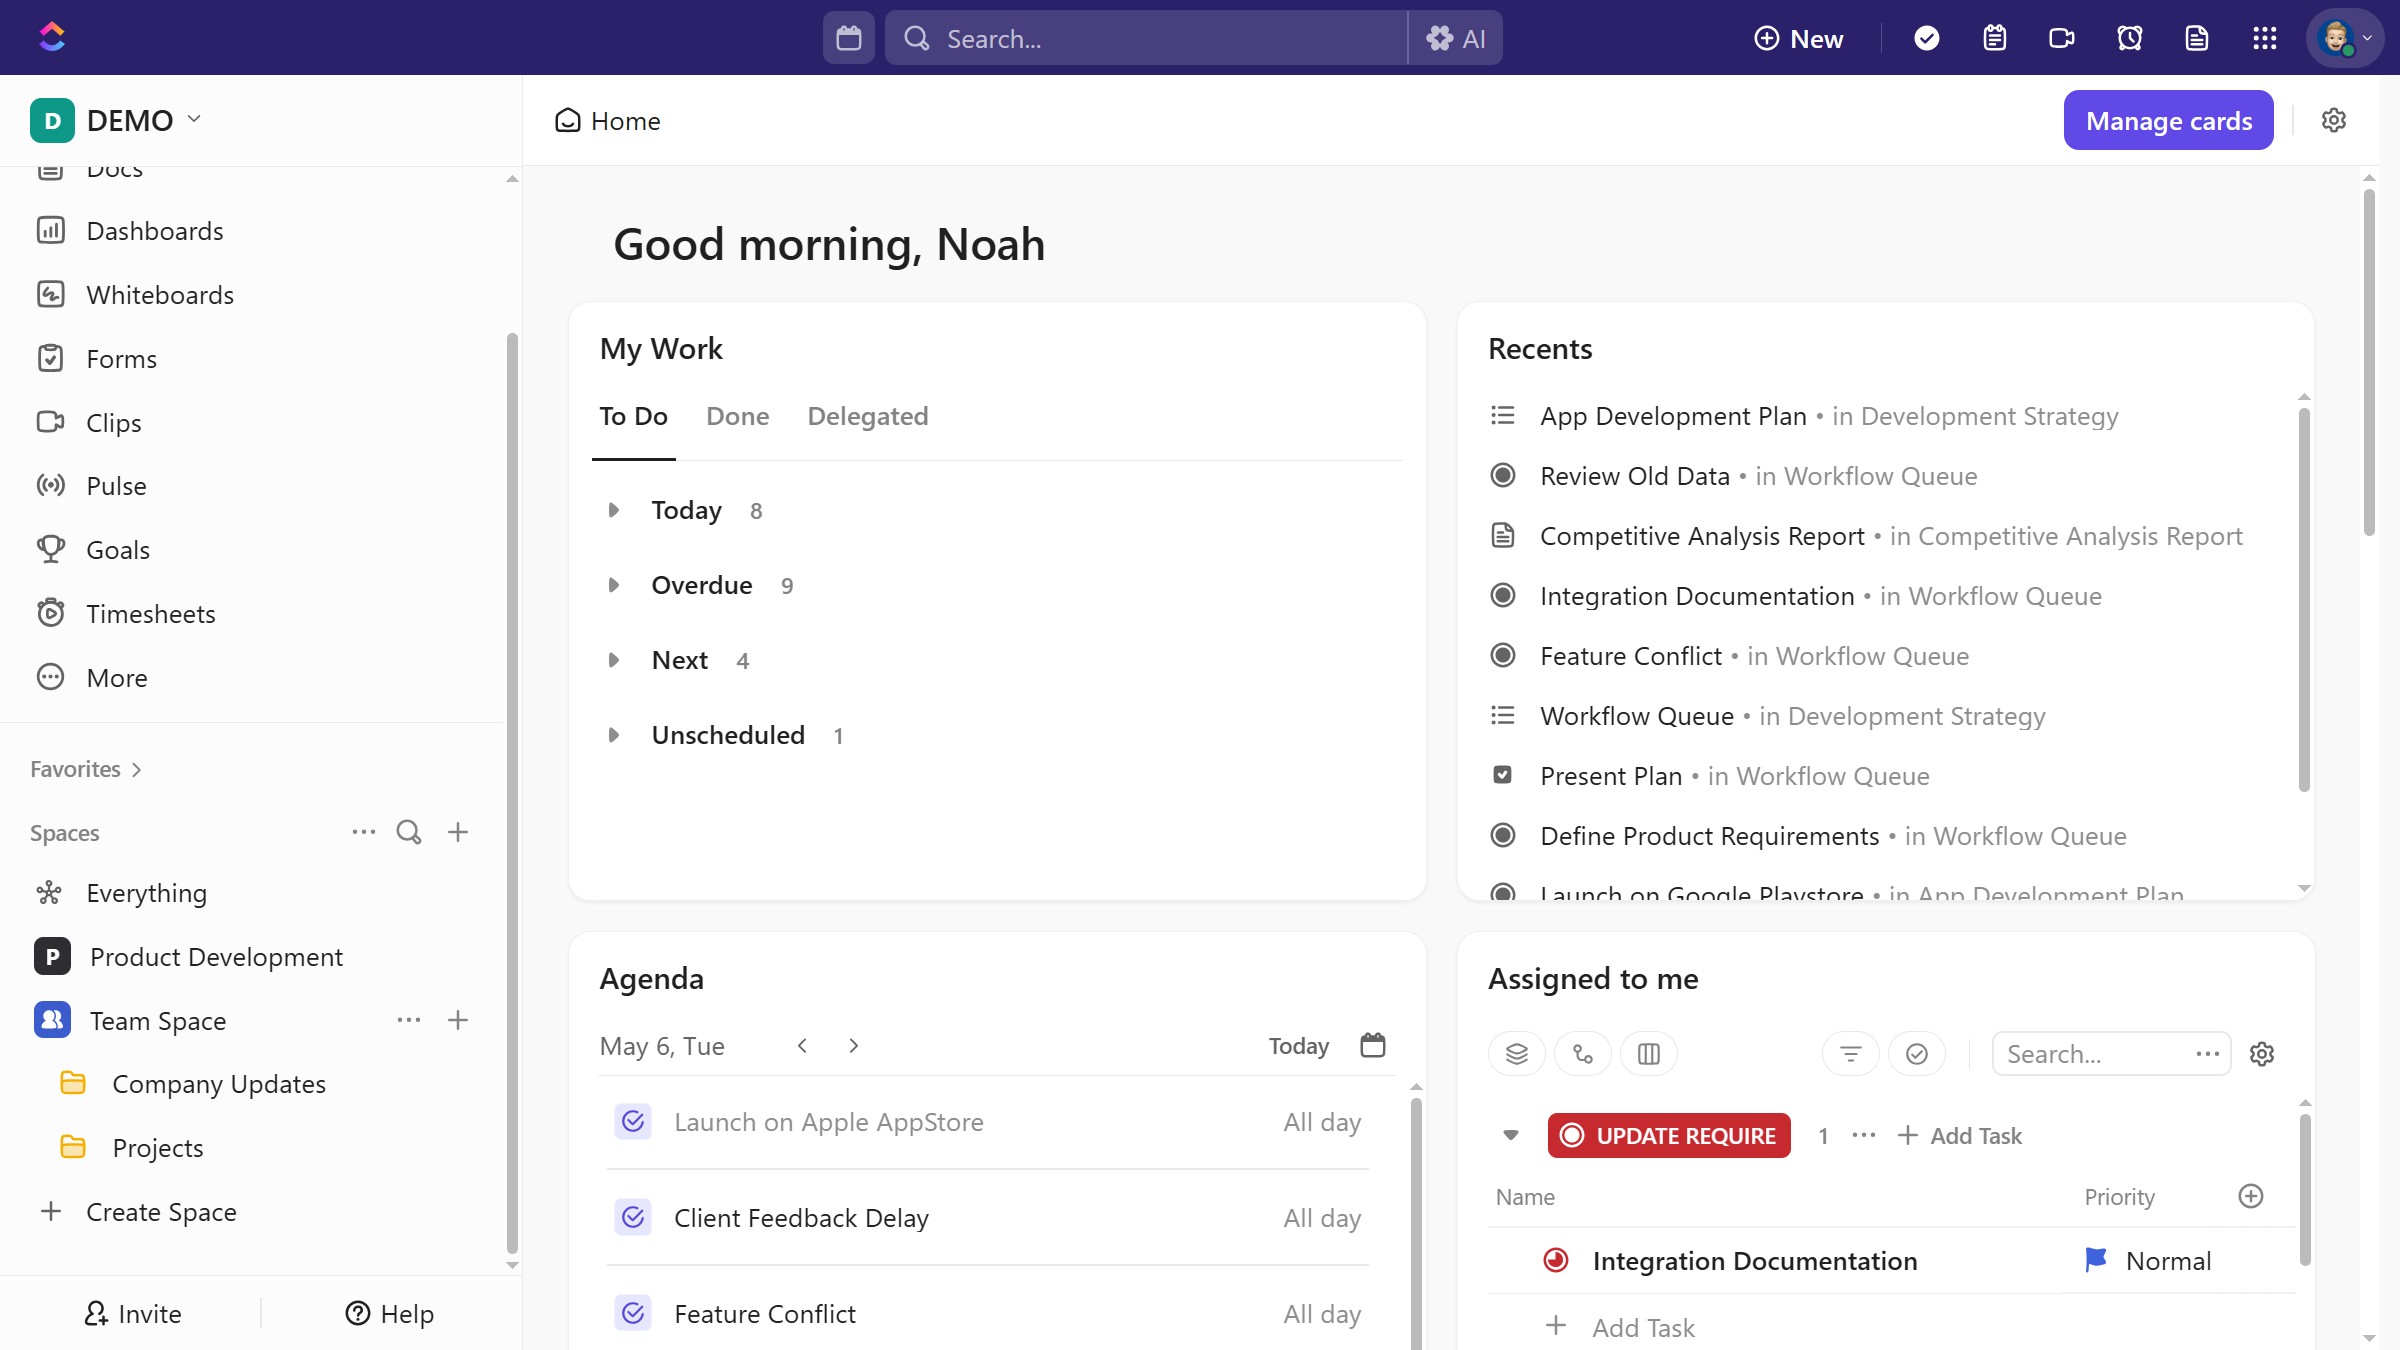The image size is (2400, 1350).
Task: Expand the Next group in My Work
Action: point(614,660)
